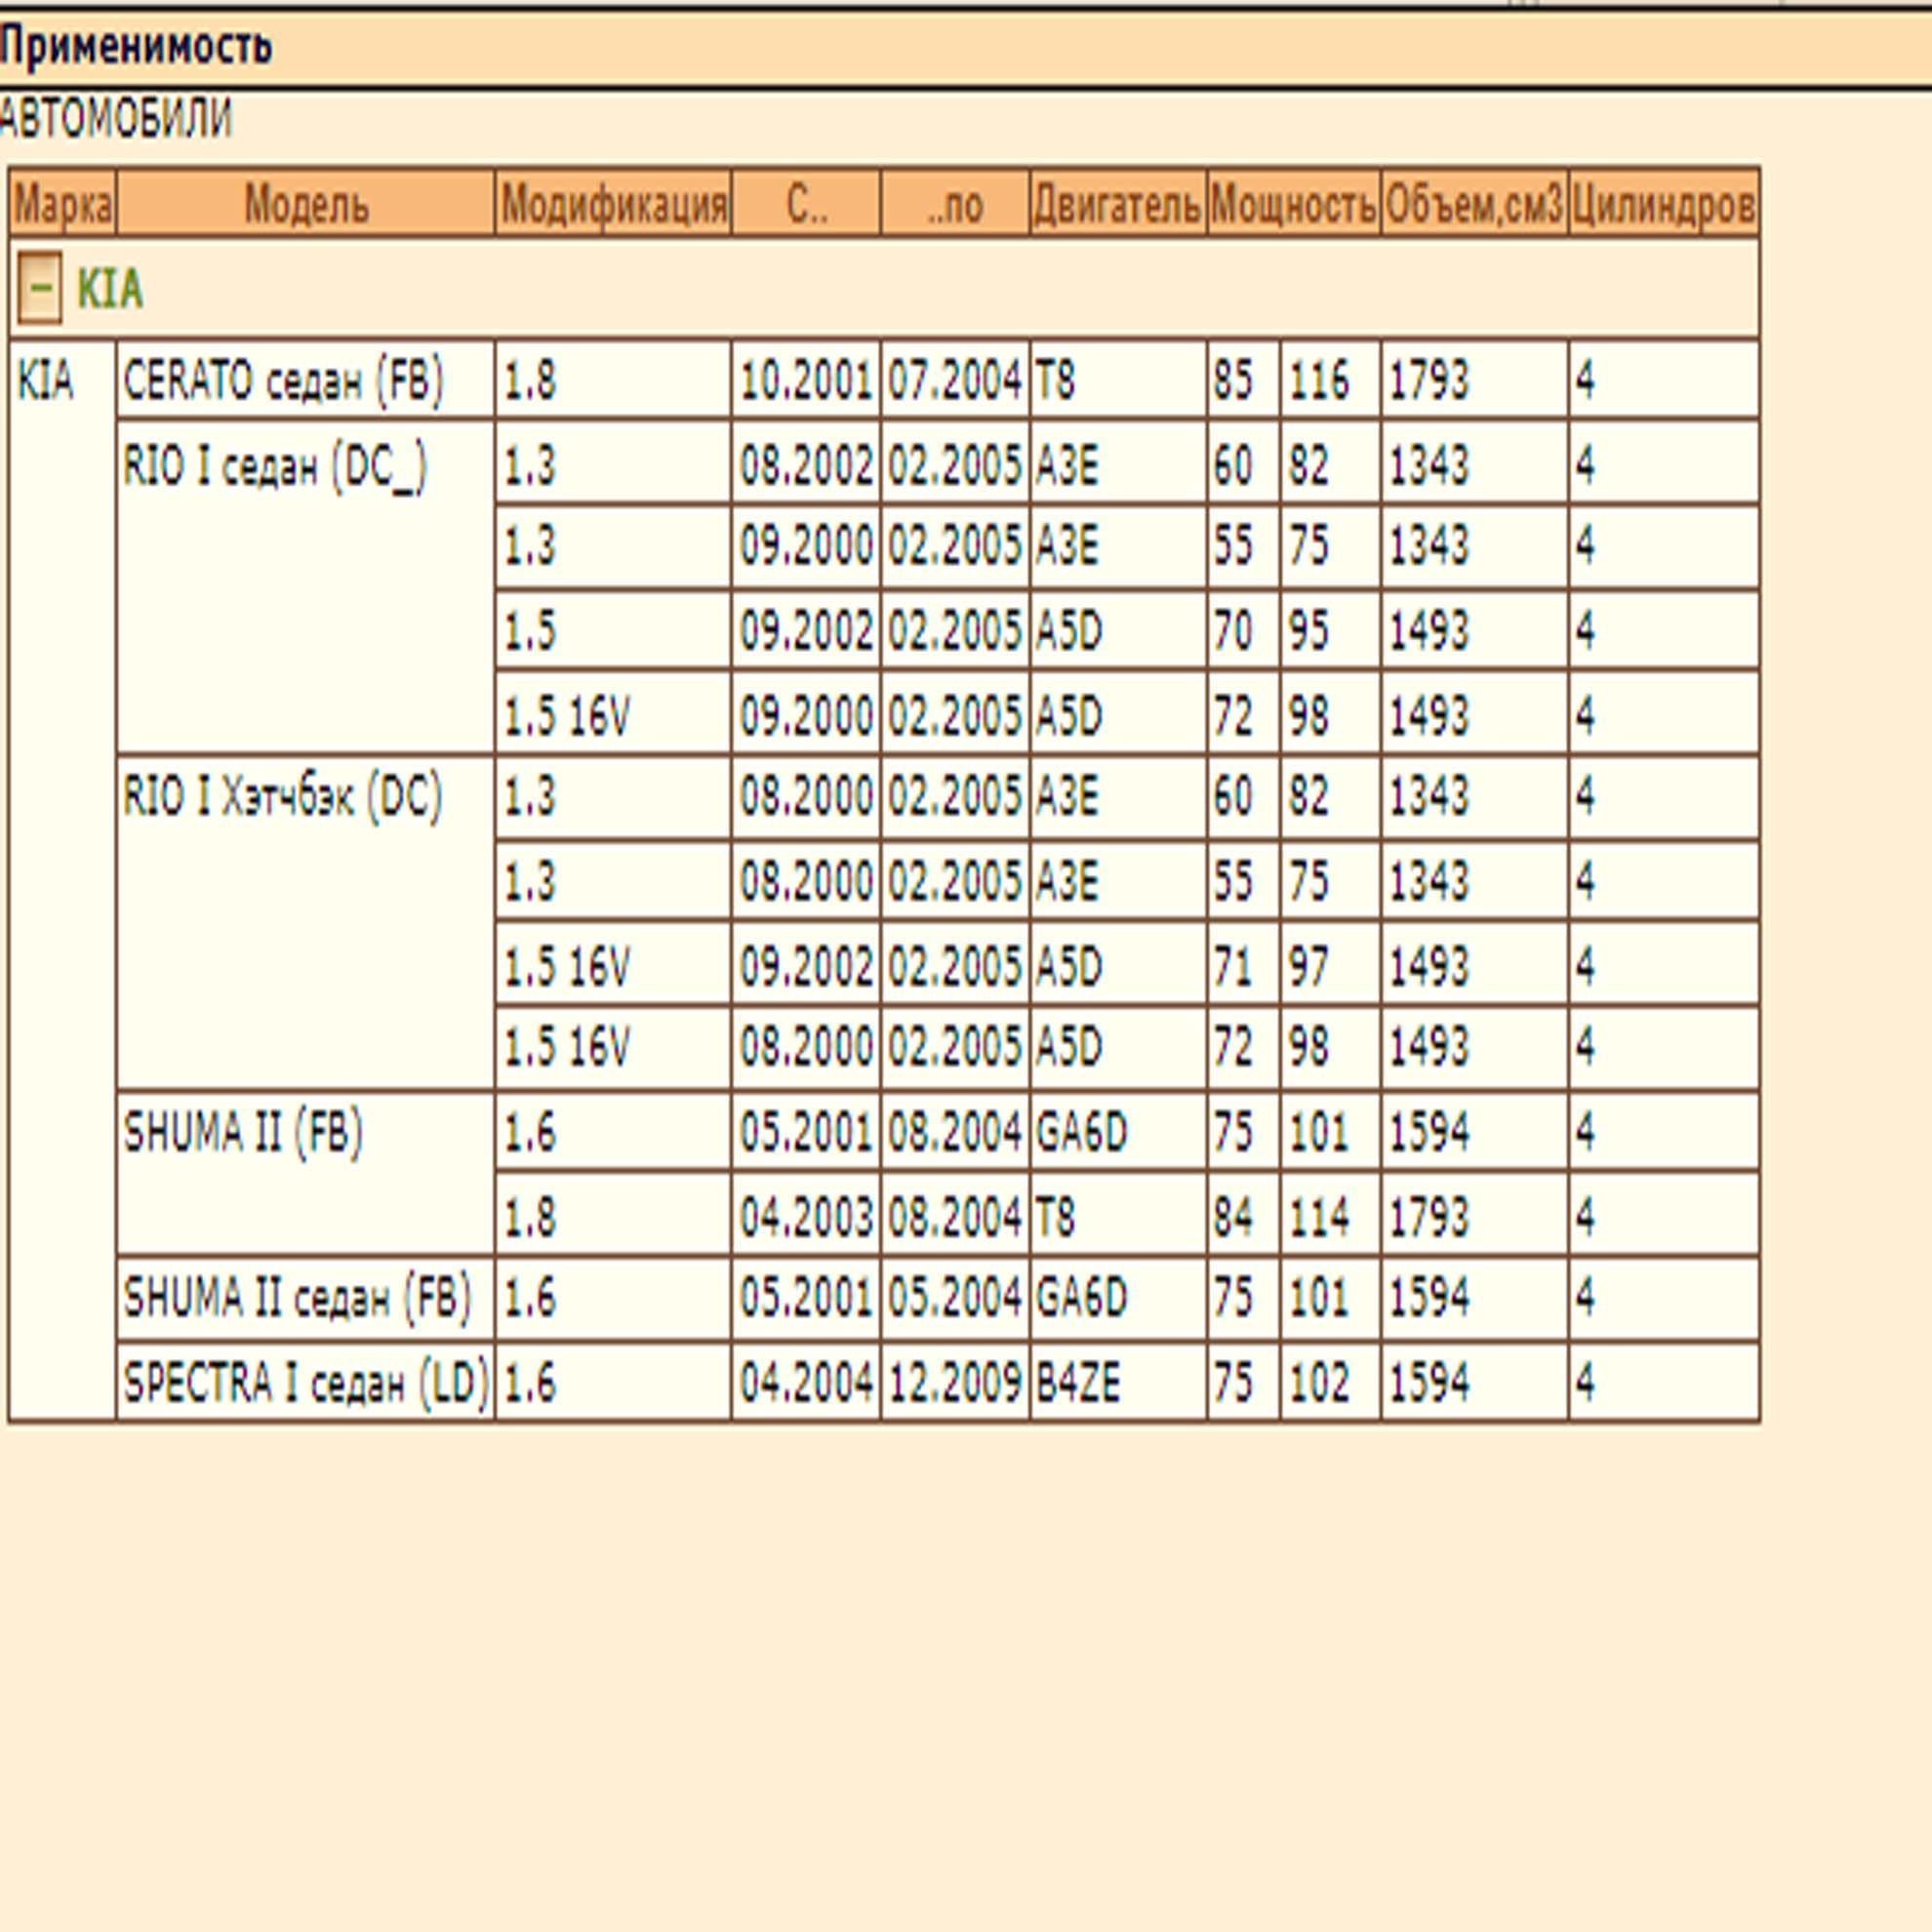Click the 05.2004 end date cell
The image size is (1932, 1932).
pyautogui.click(x=955, y=1299)
